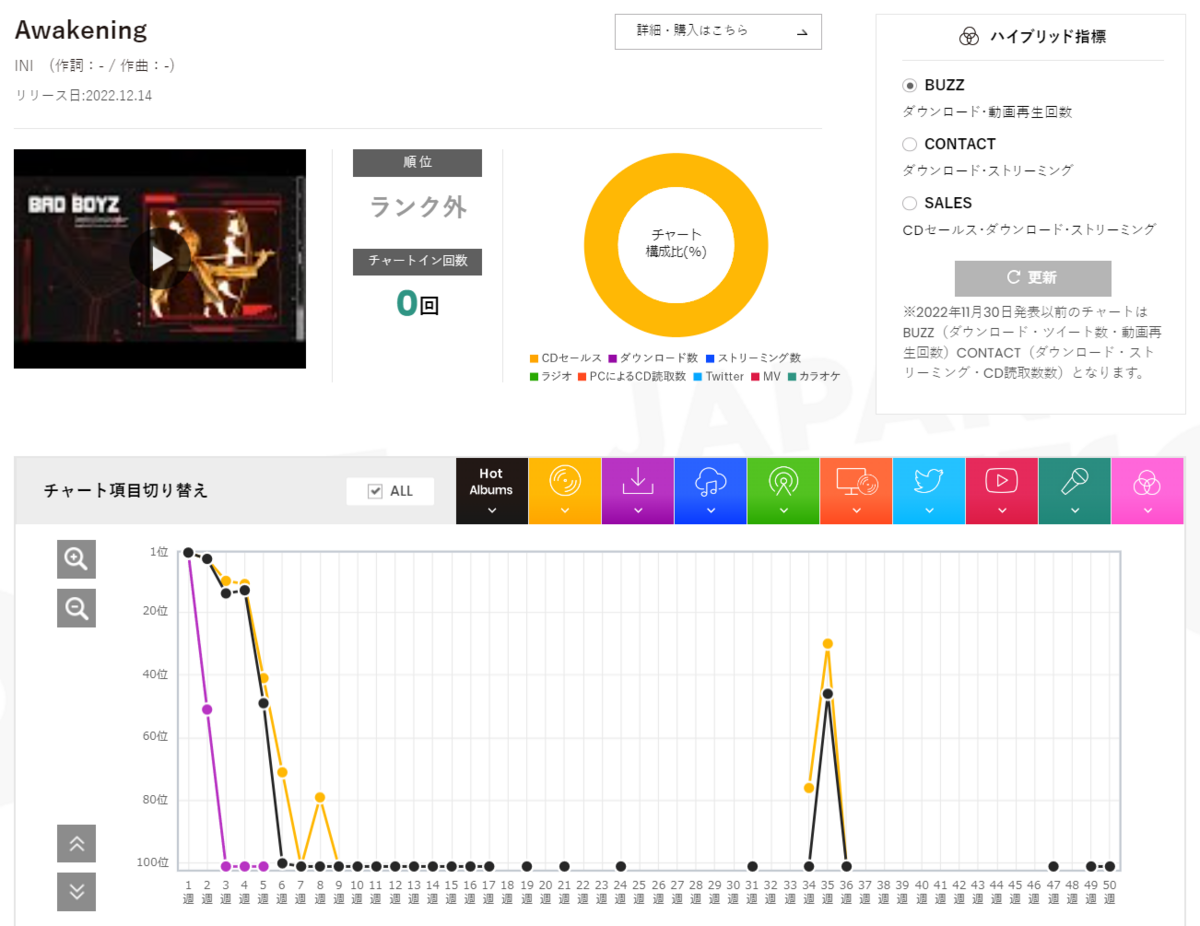Select the green radio broadcast icon
The width and height of the screenshot is (1200, 926).
[x=783, y=491]
